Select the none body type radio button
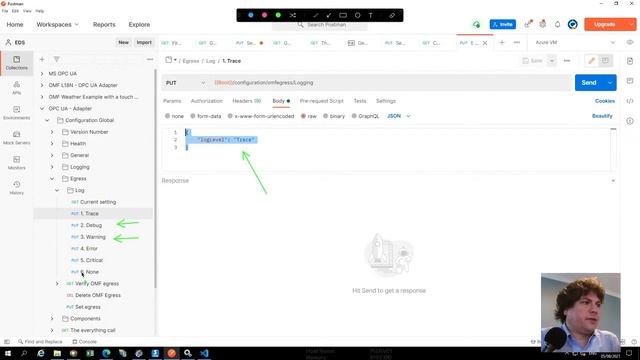The height and width of the screenshot is (360, 640). point(167,116)
